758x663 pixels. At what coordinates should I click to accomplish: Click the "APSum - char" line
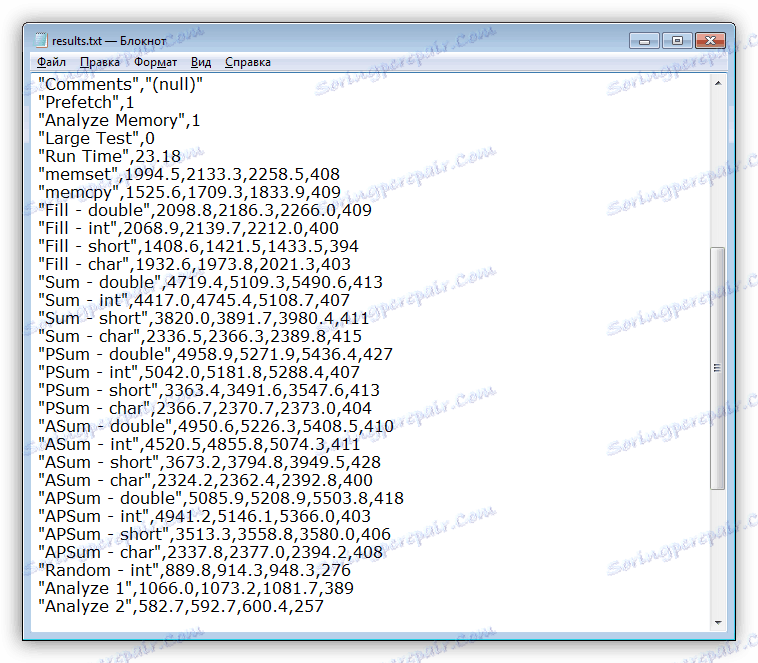[x=211, y=553]
